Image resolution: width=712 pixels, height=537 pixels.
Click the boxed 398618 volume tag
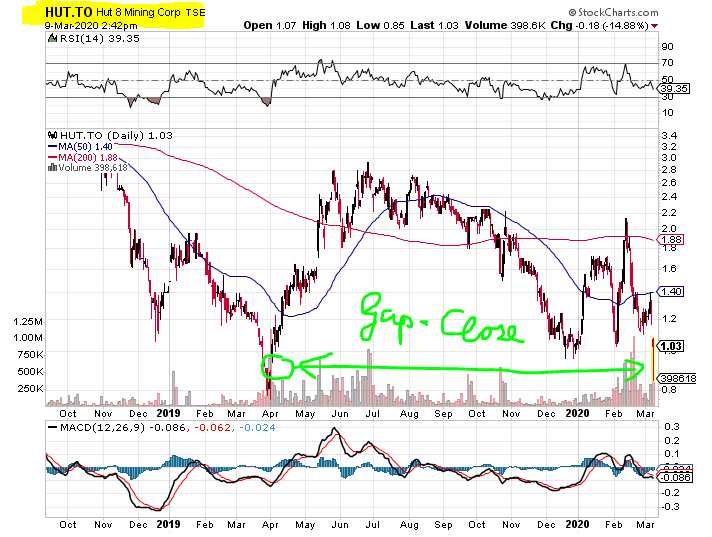tap(678, 378)
